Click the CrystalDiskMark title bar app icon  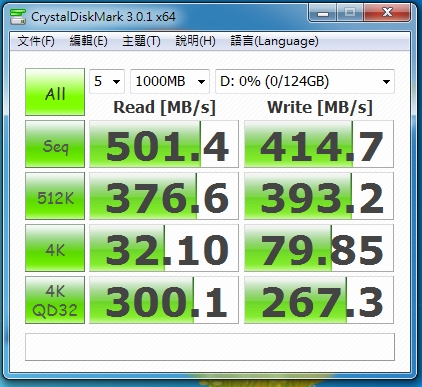pyautogui.click(x=18, y=17)
